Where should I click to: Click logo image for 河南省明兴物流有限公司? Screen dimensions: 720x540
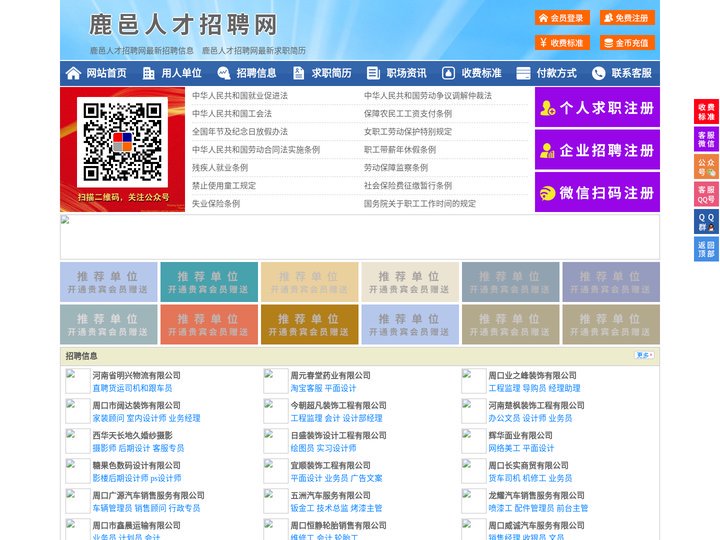(x=78, y=381)
